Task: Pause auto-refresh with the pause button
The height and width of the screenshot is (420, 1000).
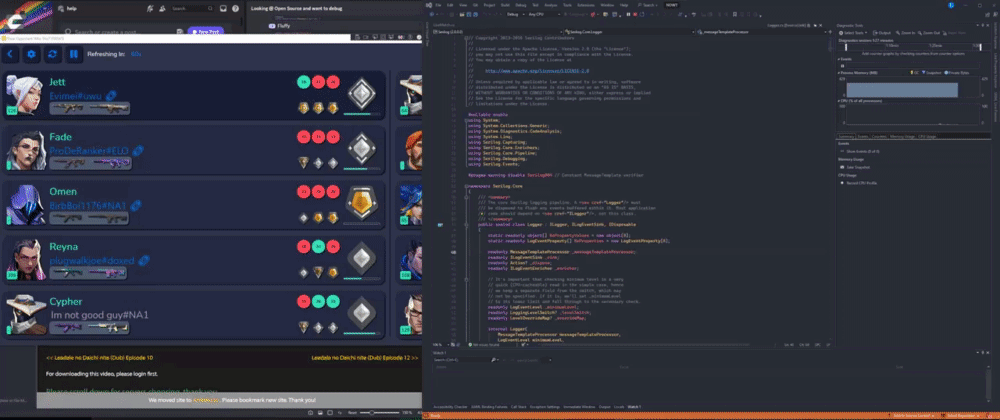Action: click(74, 53)
